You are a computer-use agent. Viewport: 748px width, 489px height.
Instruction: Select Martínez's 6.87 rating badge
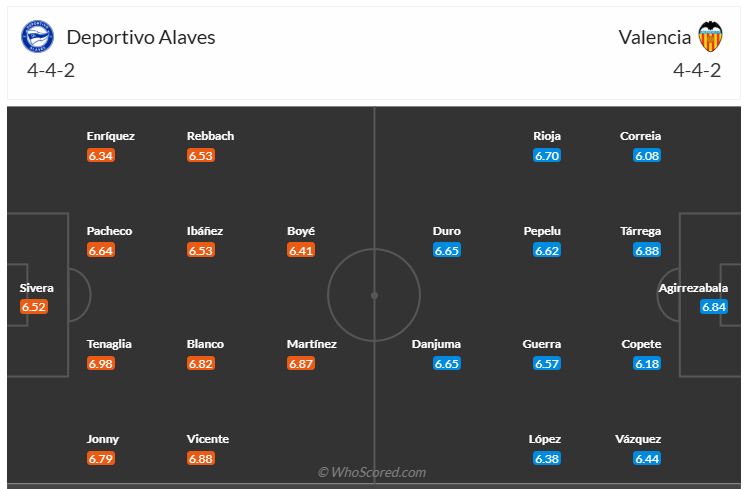(x=301, y=363)
